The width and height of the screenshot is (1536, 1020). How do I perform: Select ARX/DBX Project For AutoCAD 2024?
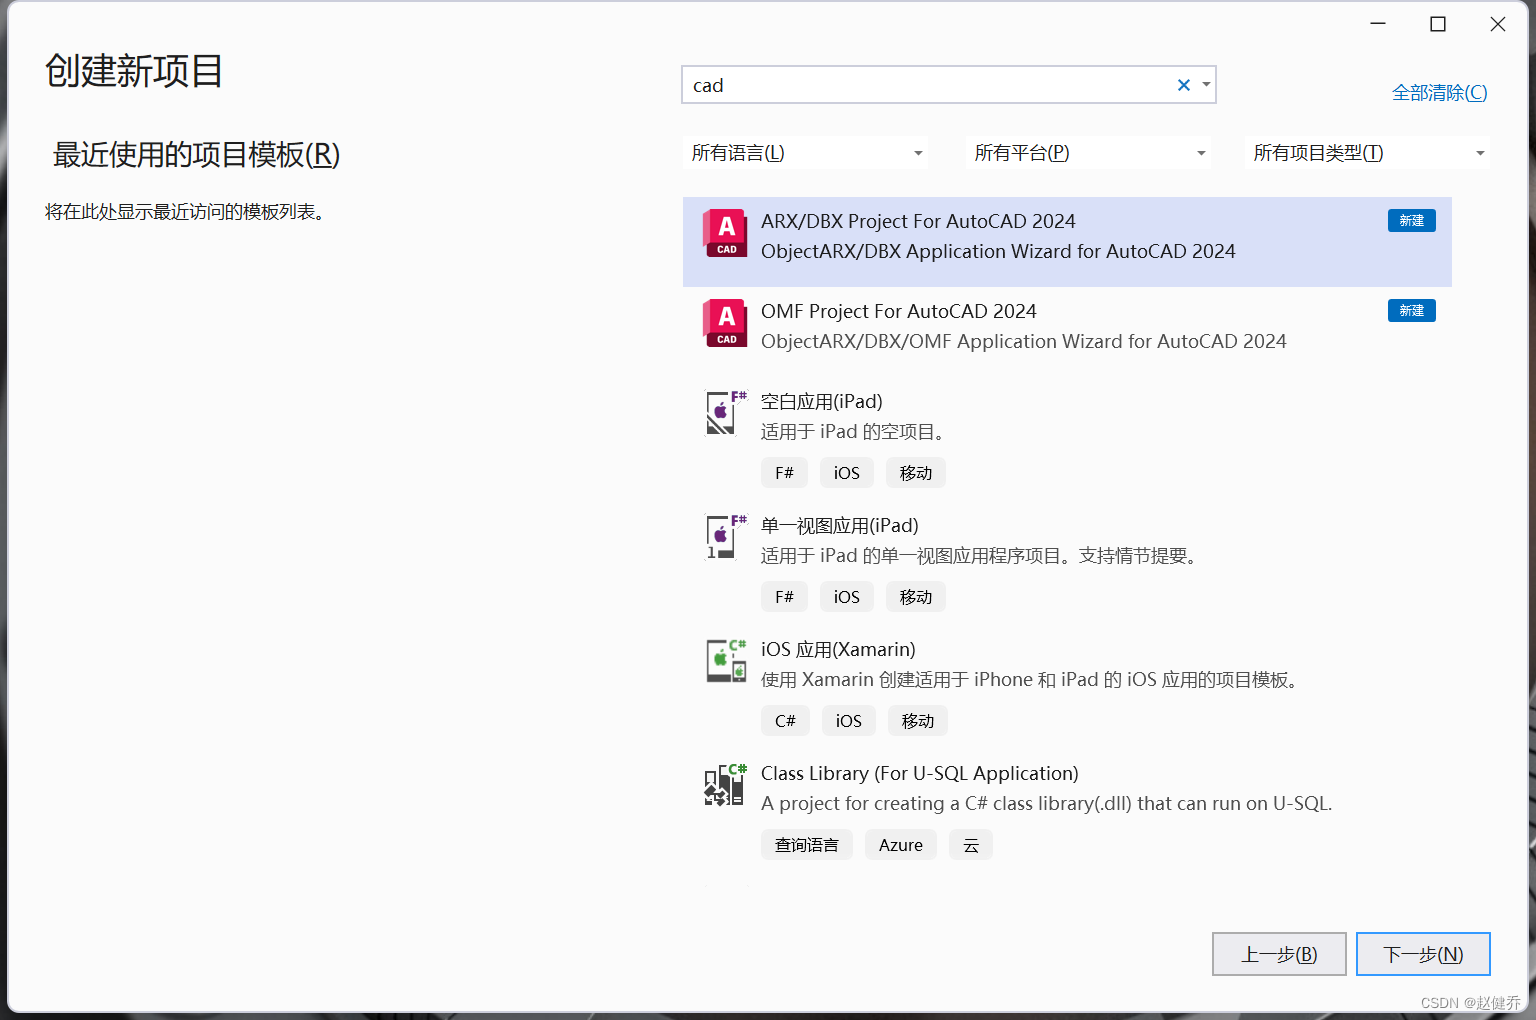[1067, 242]
